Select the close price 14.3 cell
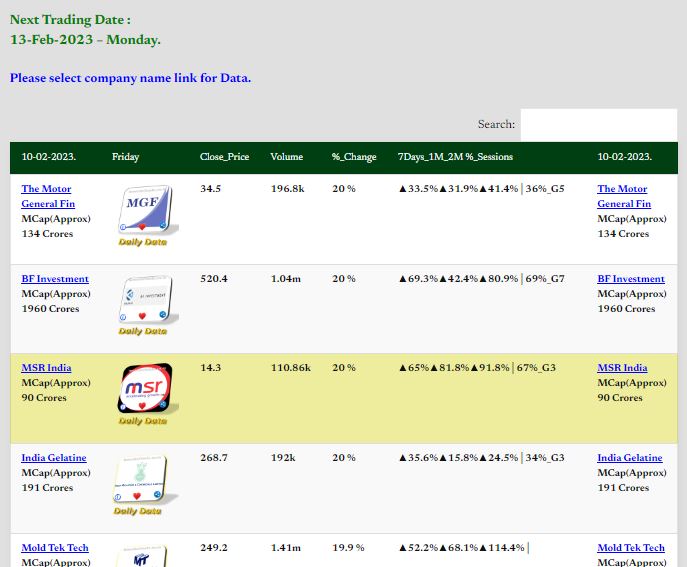Viewport: 687px width, 567px height. [x=210, y=368]
